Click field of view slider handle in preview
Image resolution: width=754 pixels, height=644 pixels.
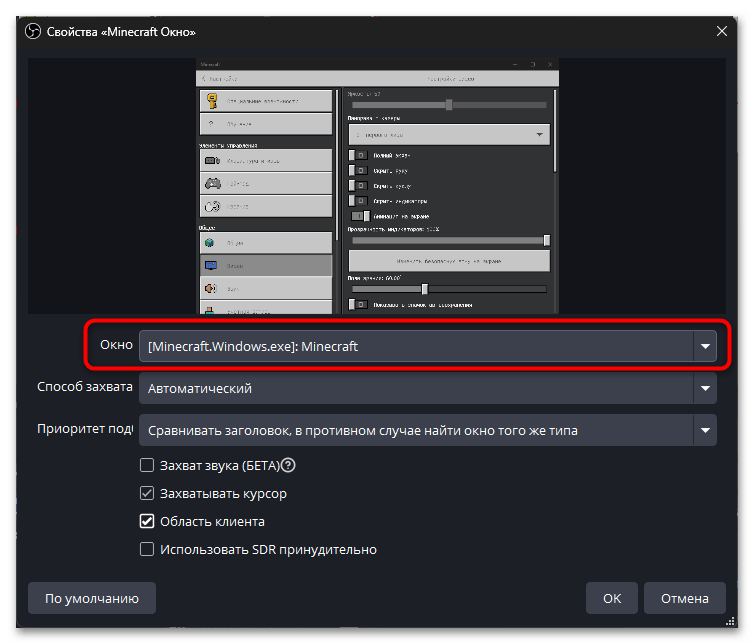(x=424, y=289)
